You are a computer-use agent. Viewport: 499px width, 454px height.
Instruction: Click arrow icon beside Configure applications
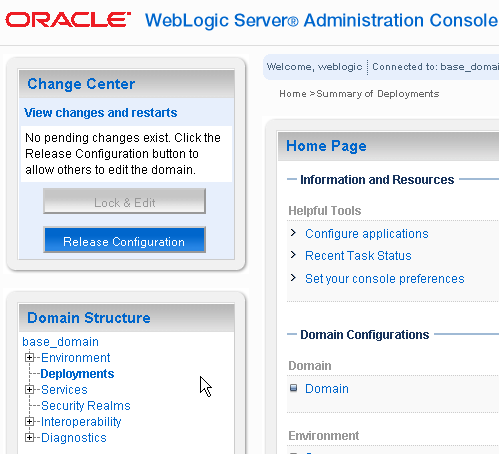pyautogui.click(x=293, y=233)
